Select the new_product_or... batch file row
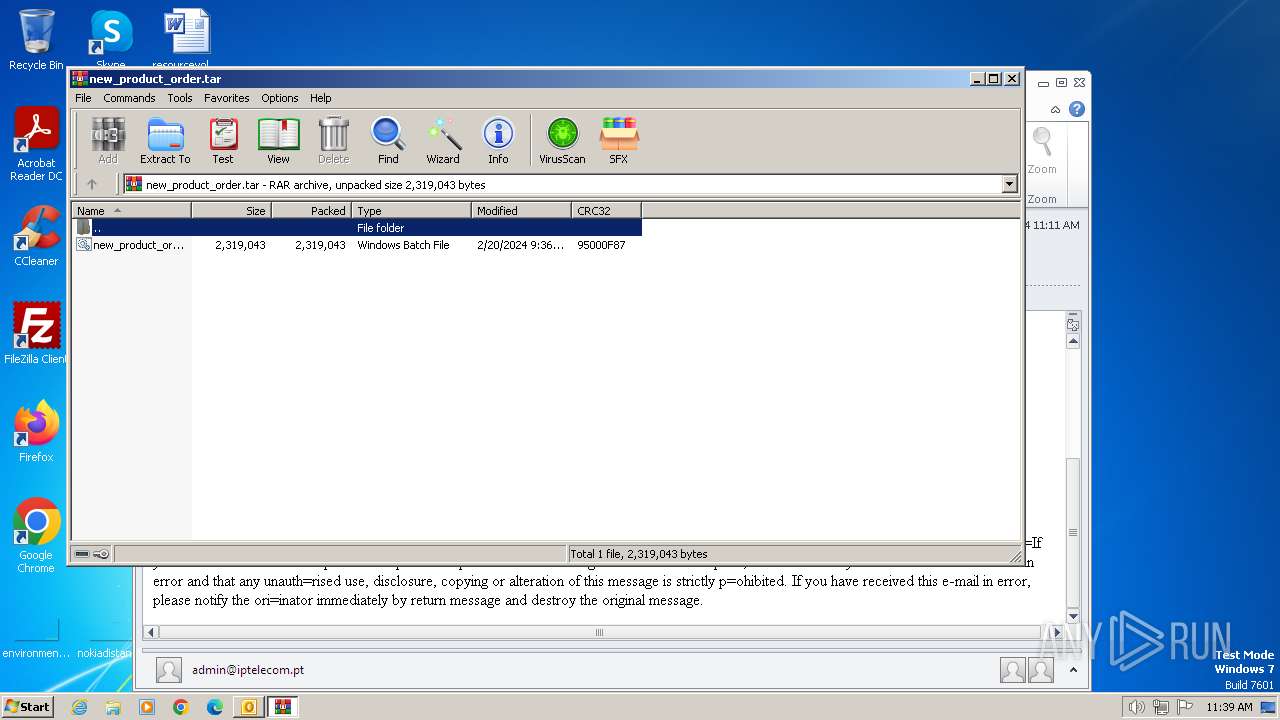 (356, 245)
